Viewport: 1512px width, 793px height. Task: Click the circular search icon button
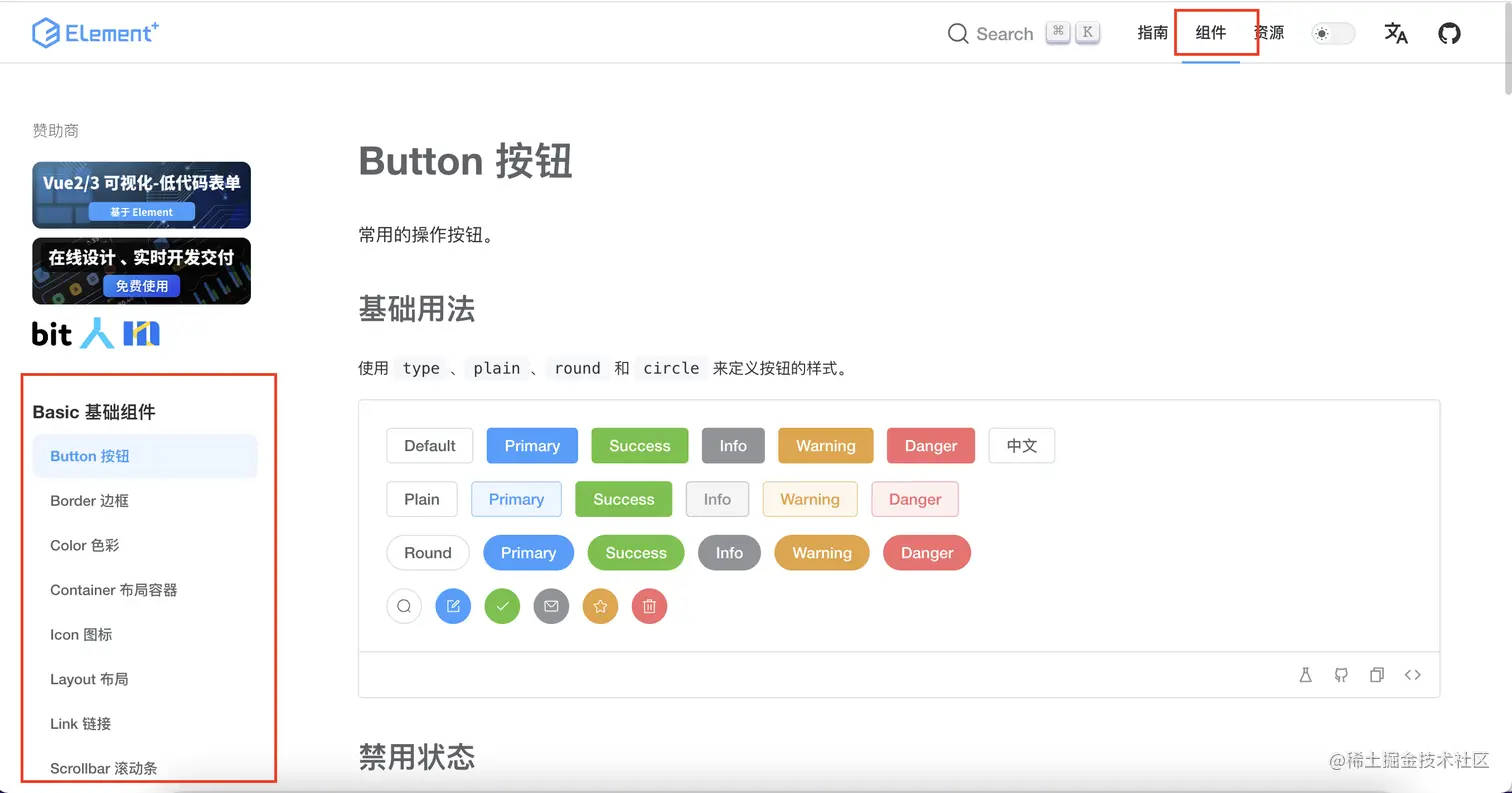tap(404, 606)
